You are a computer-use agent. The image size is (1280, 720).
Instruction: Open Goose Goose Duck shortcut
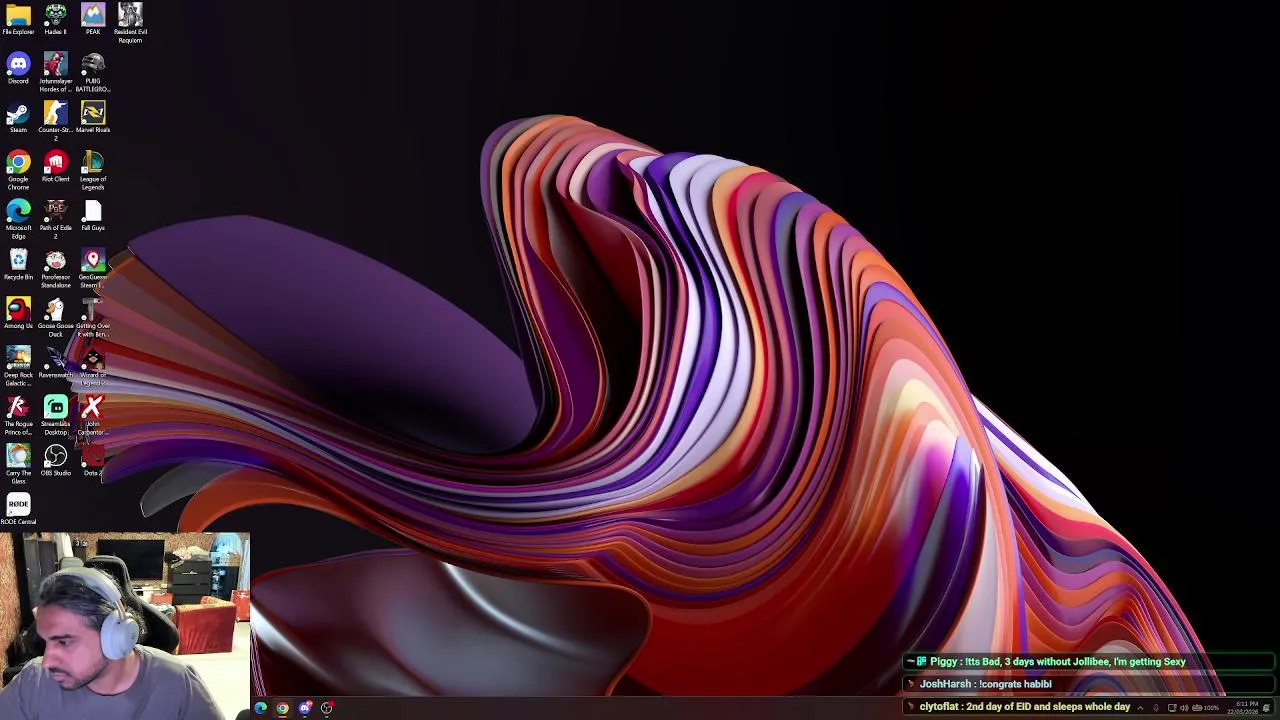(x=55, y=317)
